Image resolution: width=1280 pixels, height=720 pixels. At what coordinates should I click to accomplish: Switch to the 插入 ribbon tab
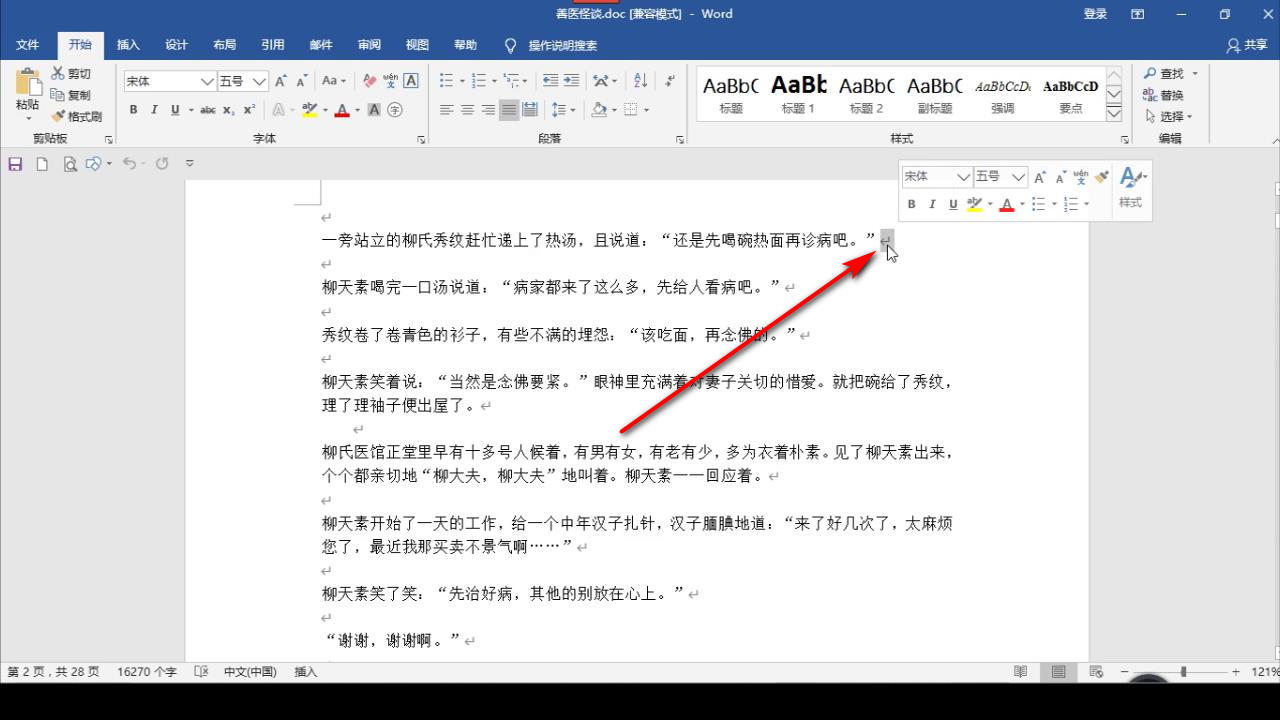click(128, 45)
